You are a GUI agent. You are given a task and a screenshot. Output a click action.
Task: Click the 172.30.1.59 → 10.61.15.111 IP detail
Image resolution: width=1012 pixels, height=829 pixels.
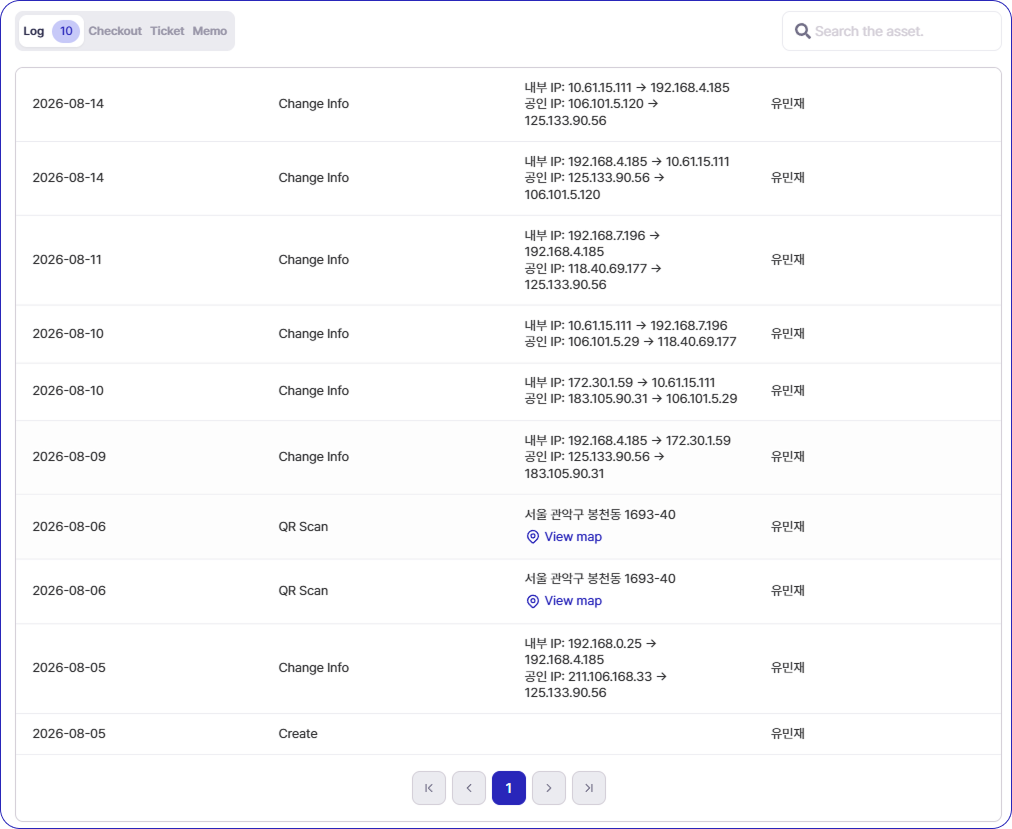click(x=620, y=382)
